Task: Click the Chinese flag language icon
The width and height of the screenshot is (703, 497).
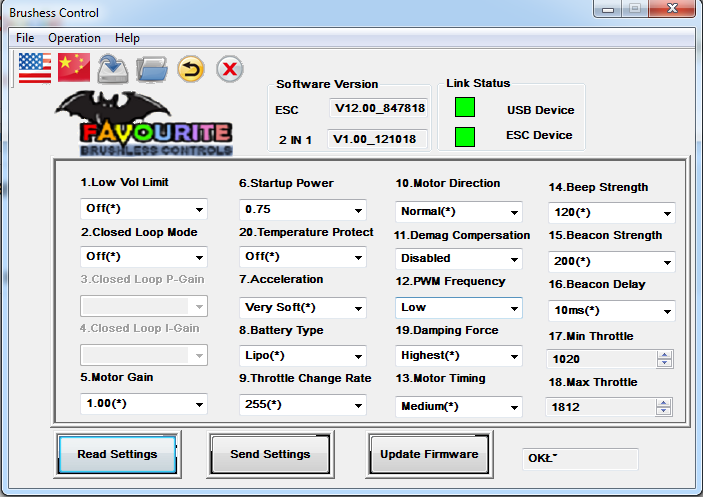Action: (74, 68)
